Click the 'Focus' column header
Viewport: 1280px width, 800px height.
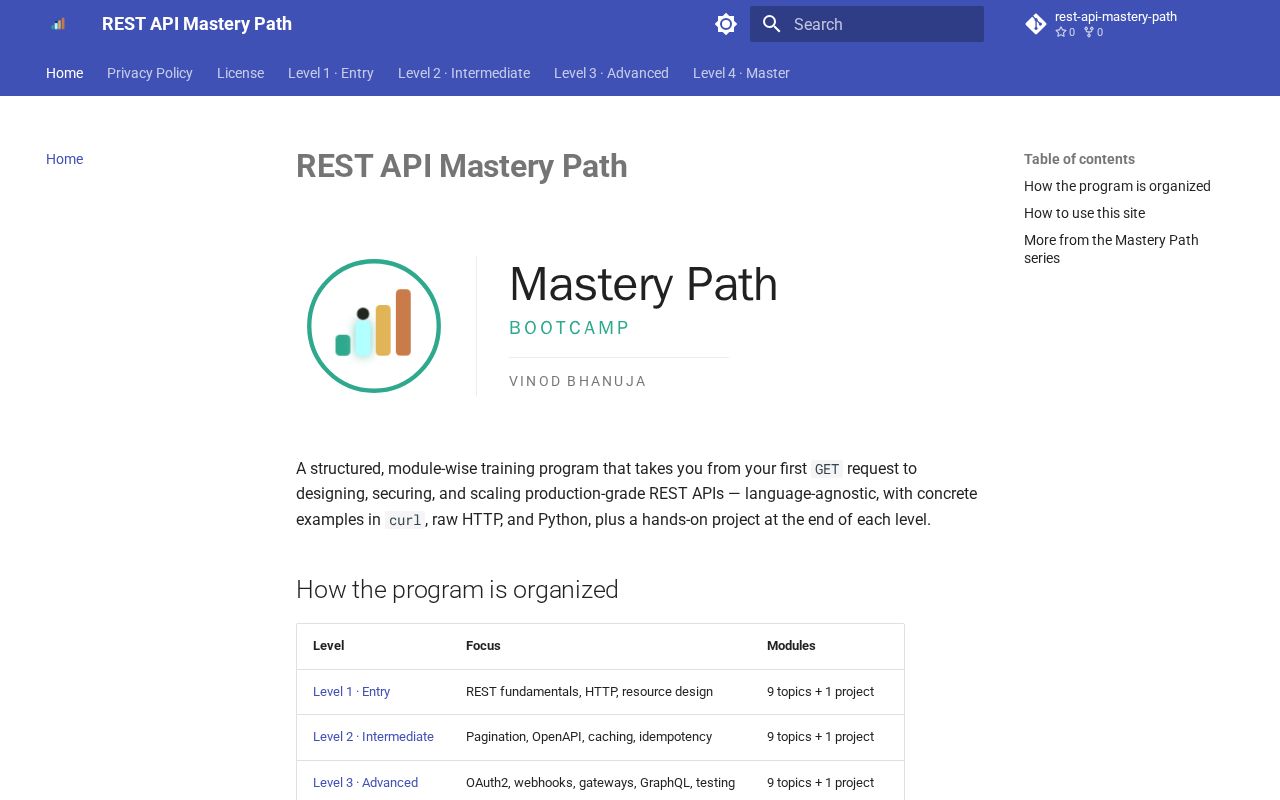[483, 646]
